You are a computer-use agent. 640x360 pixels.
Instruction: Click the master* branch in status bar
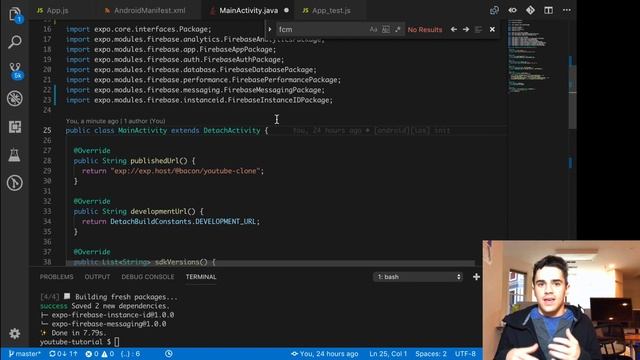pyautogui.click(x=24, y=354)
